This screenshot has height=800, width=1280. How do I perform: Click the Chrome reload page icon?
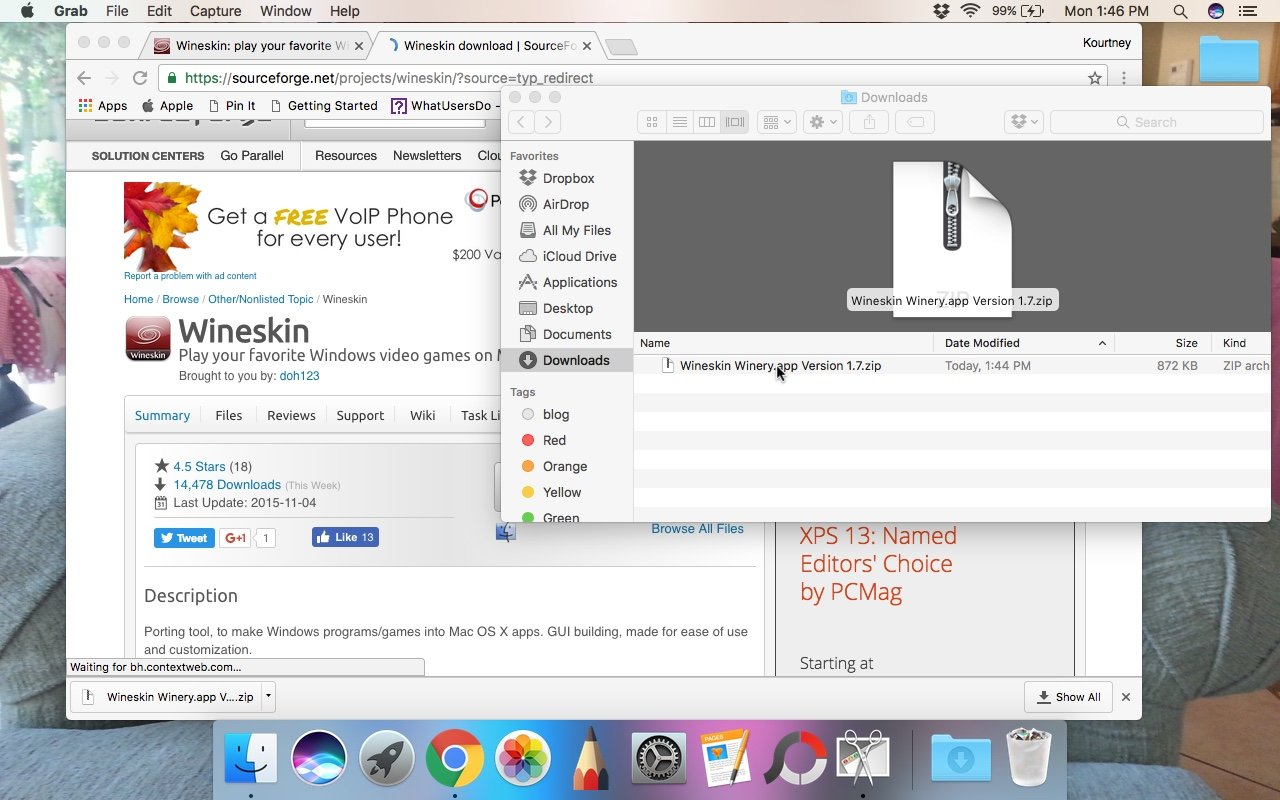click(x=140, y=78)
